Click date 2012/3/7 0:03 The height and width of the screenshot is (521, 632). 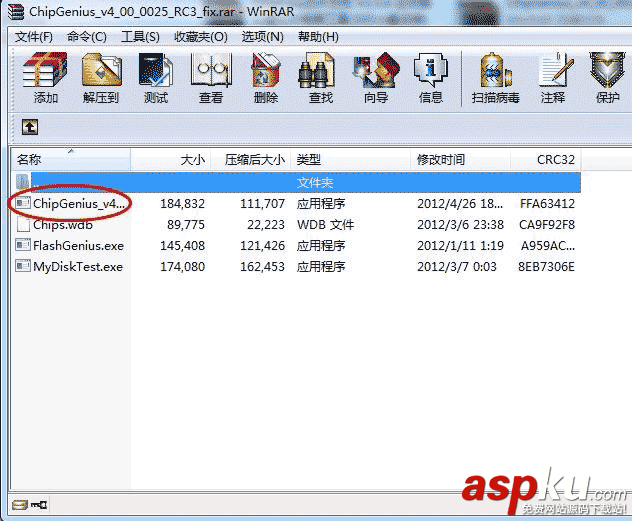point(457,266)
